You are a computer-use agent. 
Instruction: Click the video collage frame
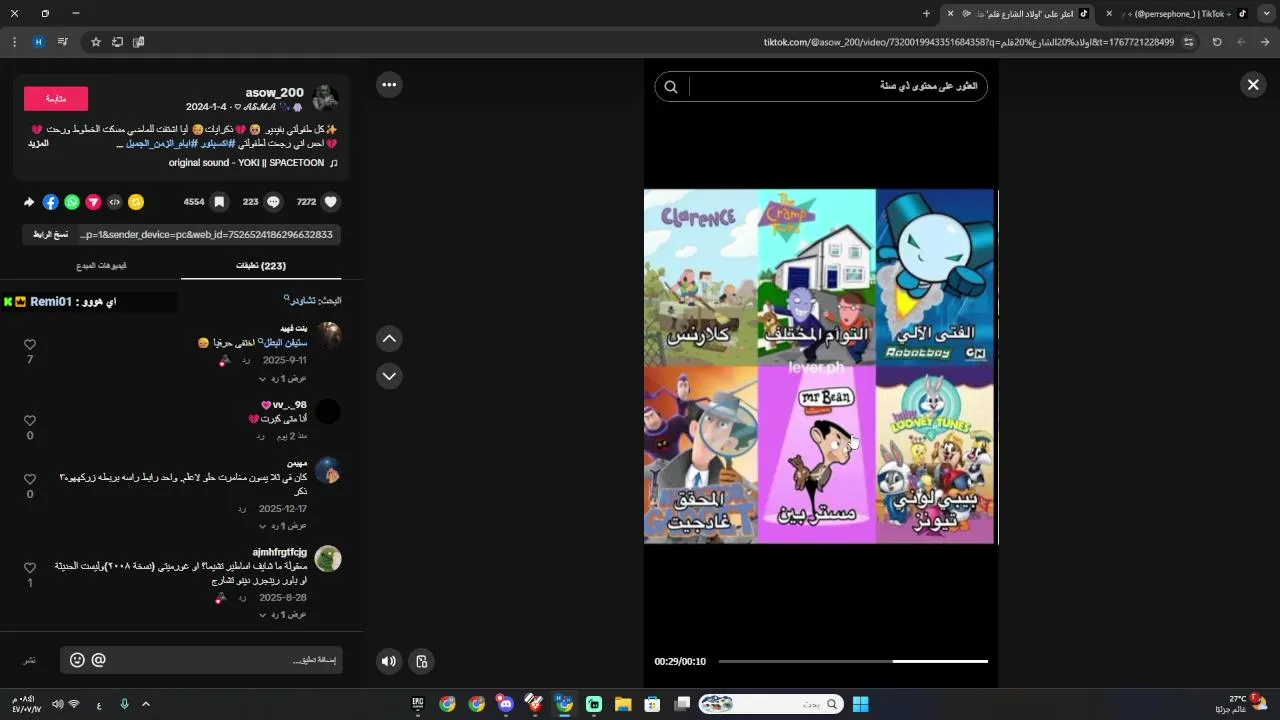820,367
